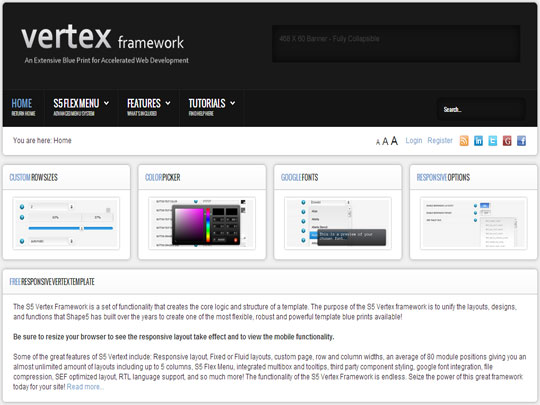Open the Responsive Options preview image
Viewport: 540px width, 405px height.
point(474,223)
